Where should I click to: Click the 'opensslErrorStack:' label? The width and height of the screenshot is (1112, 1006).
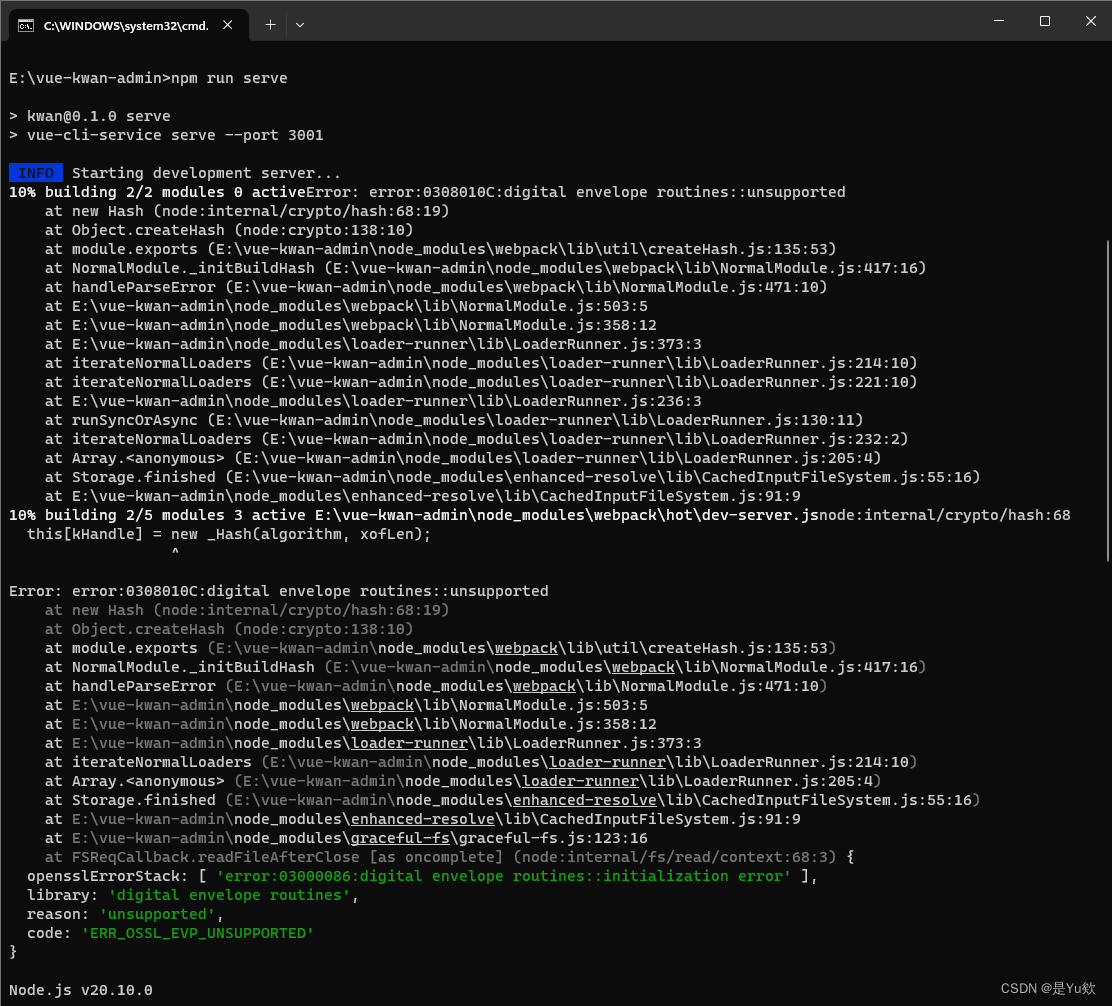(108, 876)
